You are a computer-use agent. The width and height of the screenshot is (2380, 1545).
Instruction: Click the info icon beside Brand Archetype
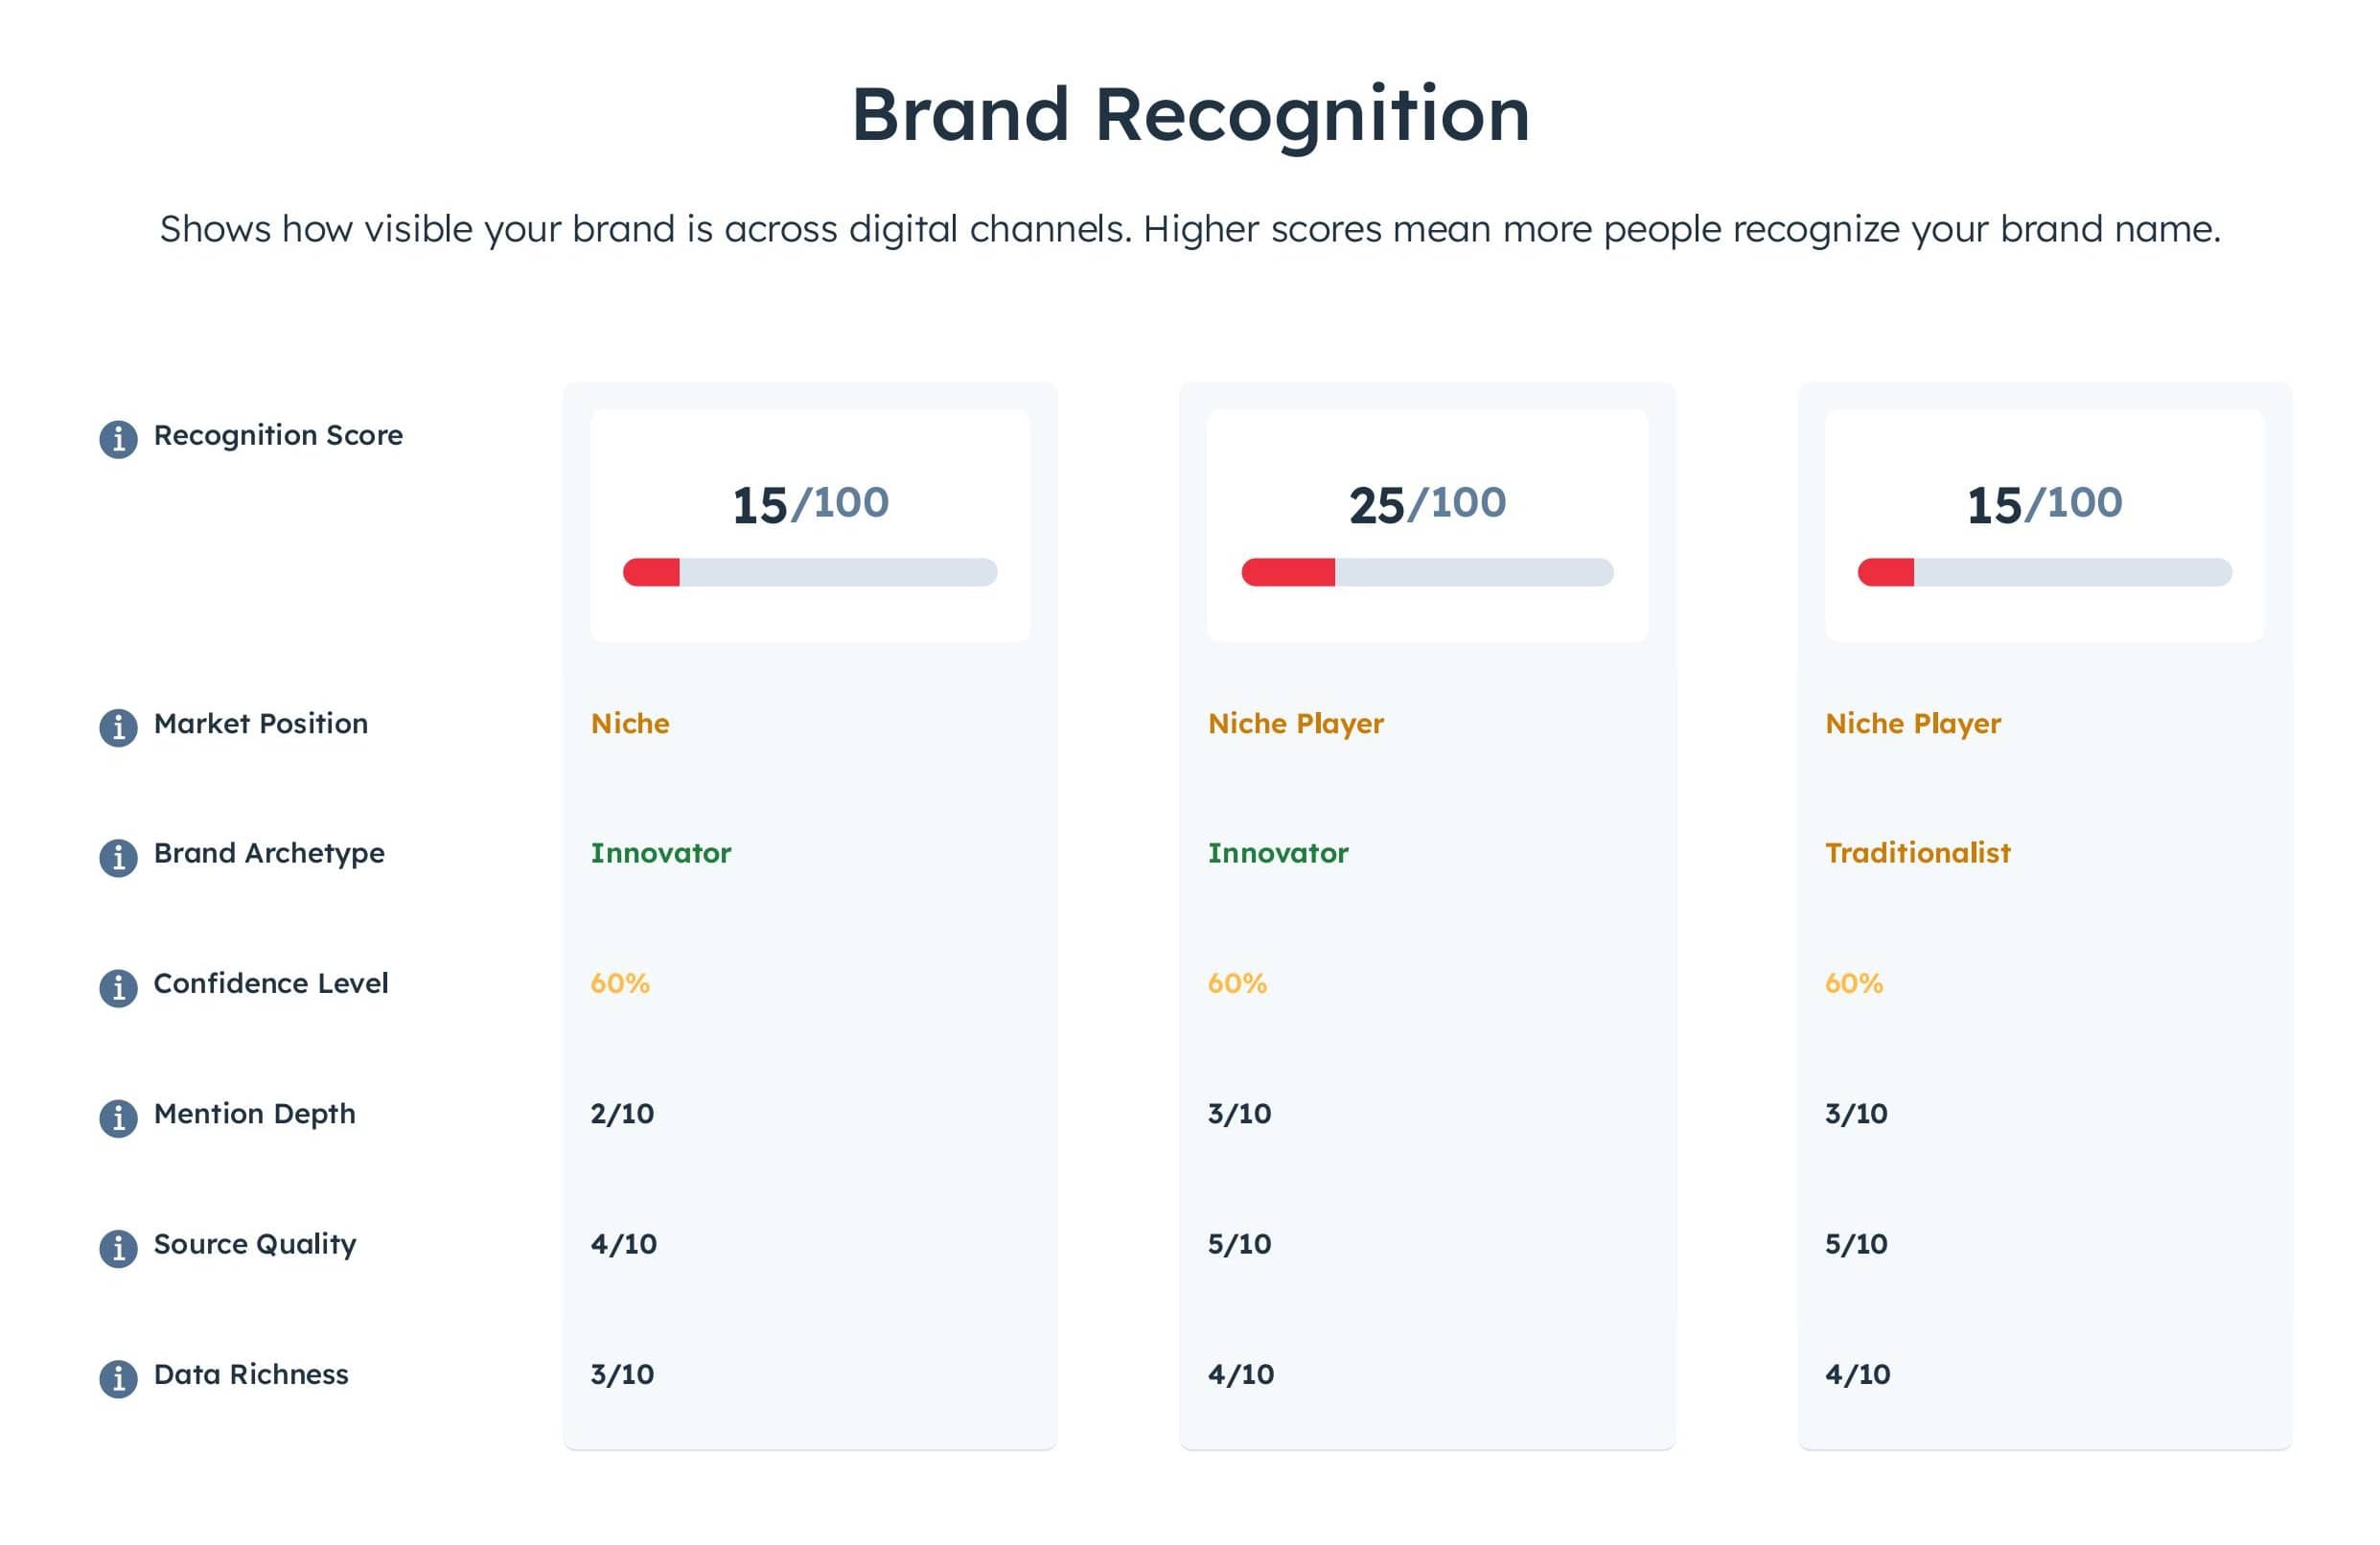(x=118, y=857)
